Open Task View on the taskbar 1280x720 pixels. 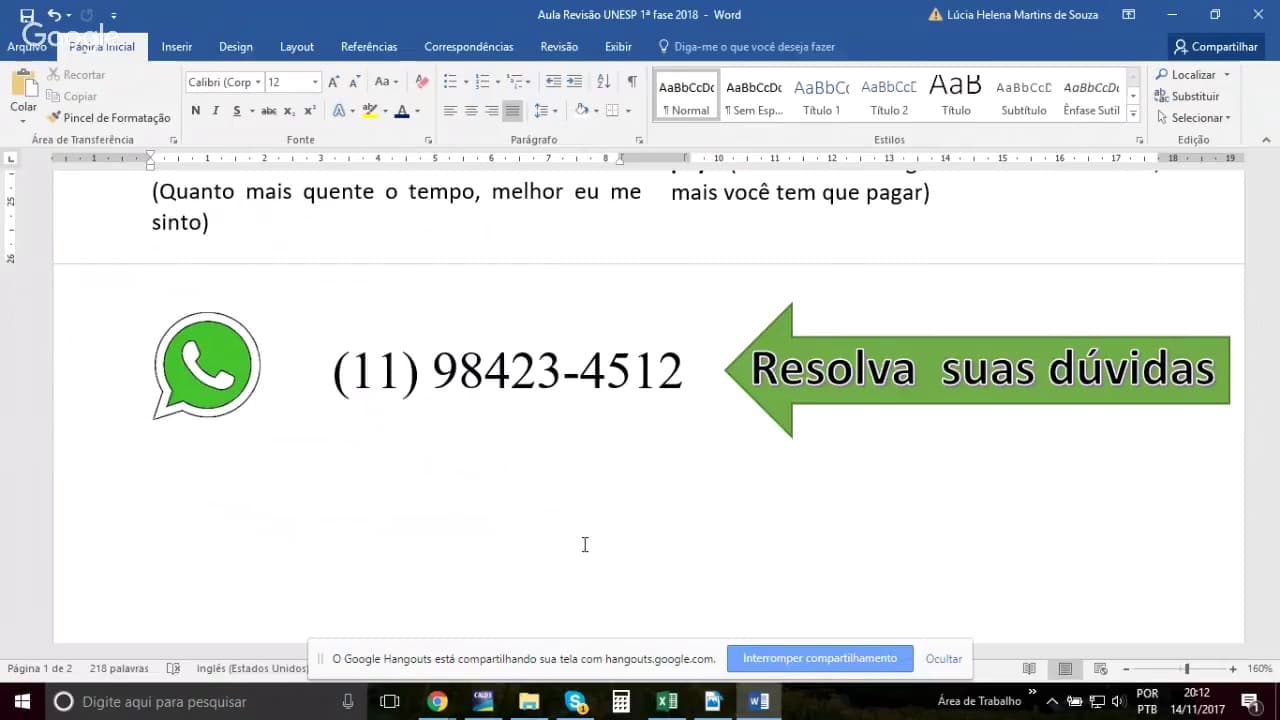[x=390, y=701]
